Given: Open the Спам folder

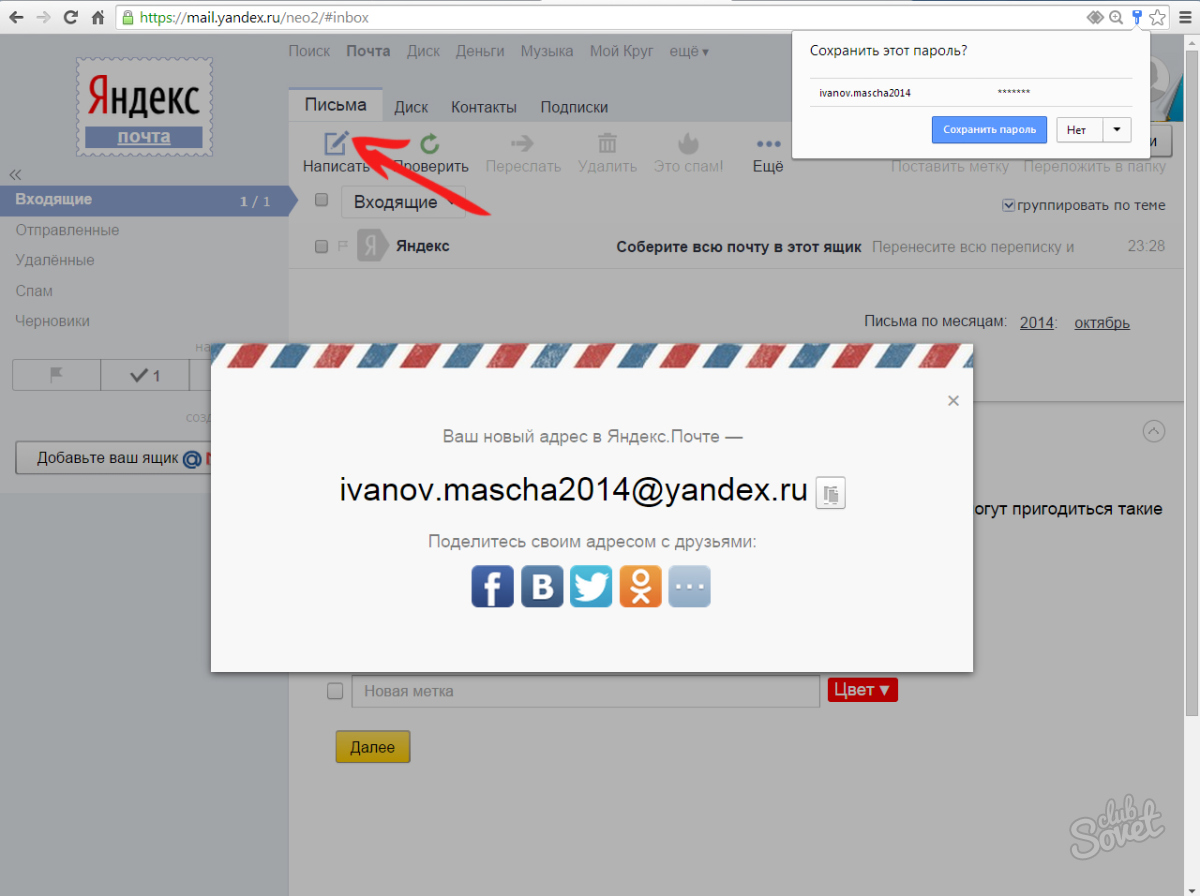Looking at the screenshot, I should (34, 291).
